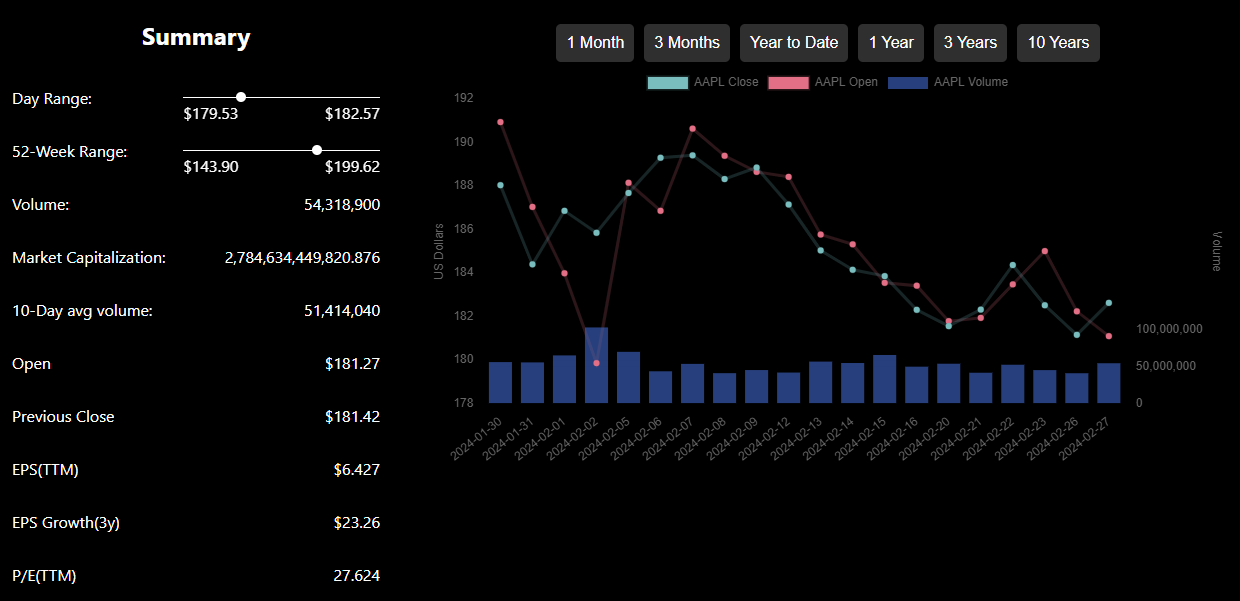Select the volume bar for 2024-01-30
The width and height of the screenshot is (1240, 601).
point(500,382)
